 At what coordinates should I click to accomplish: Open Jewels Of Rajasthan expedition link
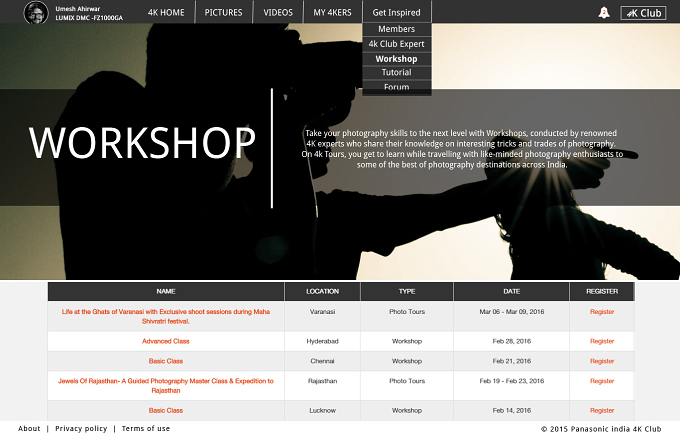[x=166, y=386]
